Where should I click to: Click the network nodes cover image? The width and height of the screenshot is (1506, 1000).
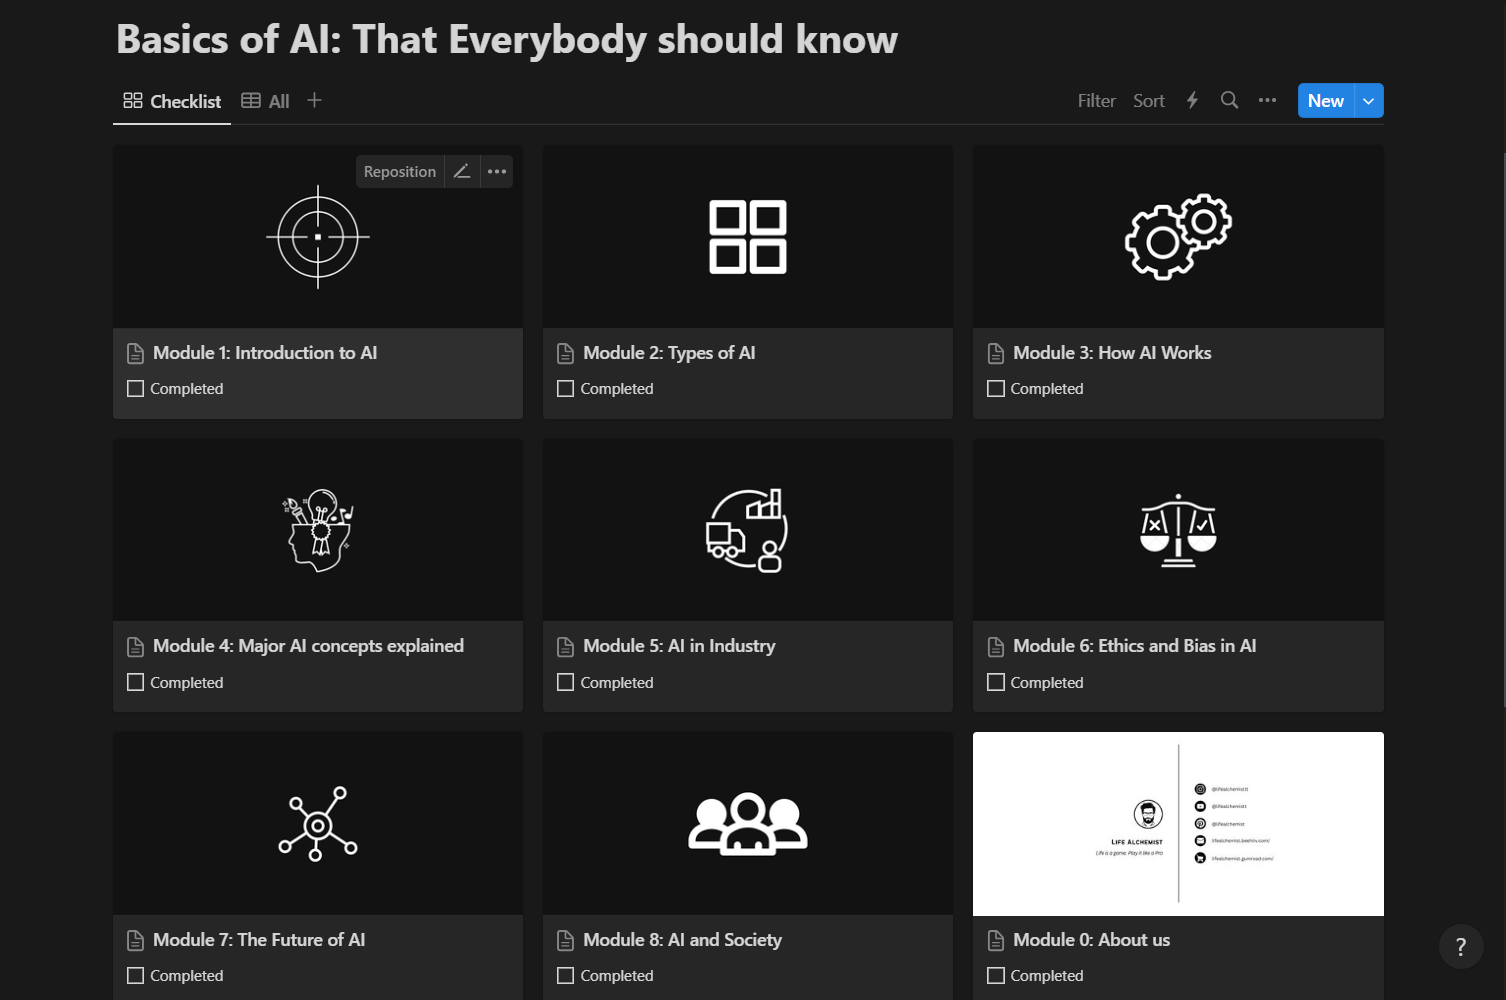point(318,824)
